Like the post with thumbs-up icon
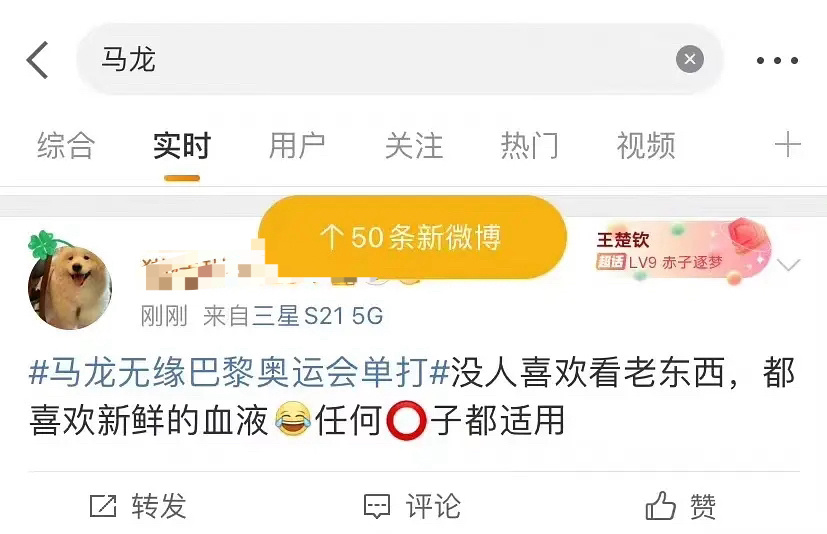Viewport: 827px width, 534px height. (660, 506)
